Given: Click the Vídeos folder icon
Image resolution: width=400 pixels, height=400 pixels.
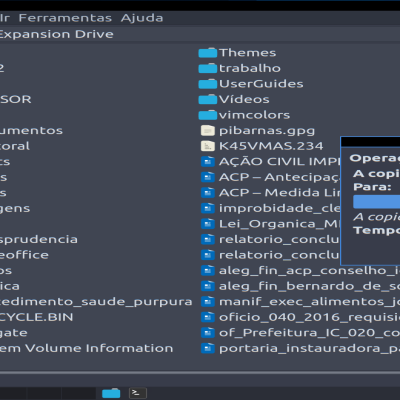Looking at the screenshot, I should coord(208,99).
